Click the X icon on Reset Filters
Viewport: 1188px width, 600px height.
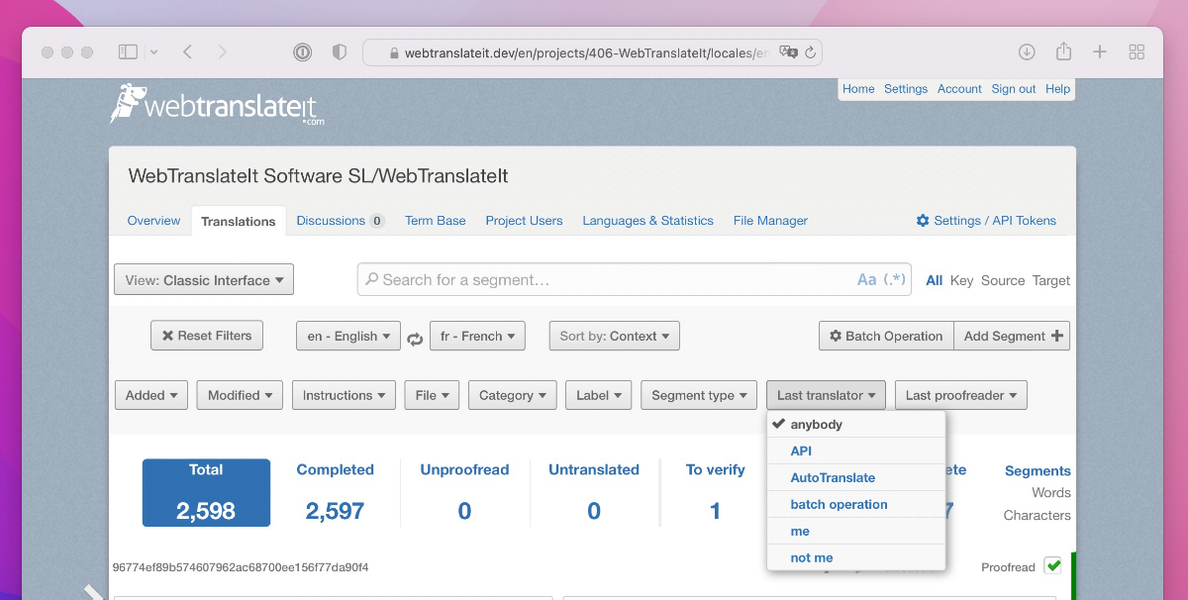click(x=168, y=335)
